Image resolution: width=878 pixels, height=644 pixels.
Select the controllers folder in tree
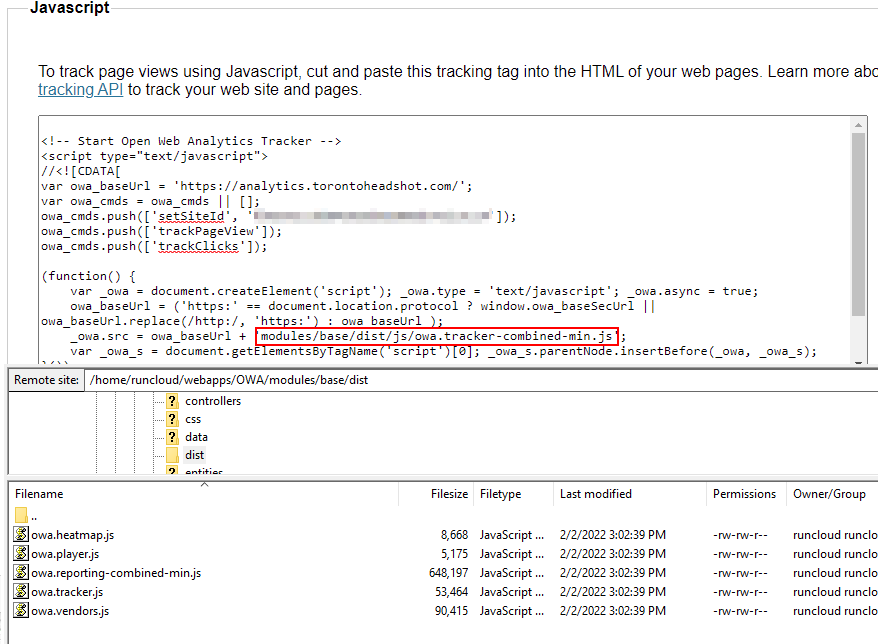pyautogui.click(x=213, y=401)
